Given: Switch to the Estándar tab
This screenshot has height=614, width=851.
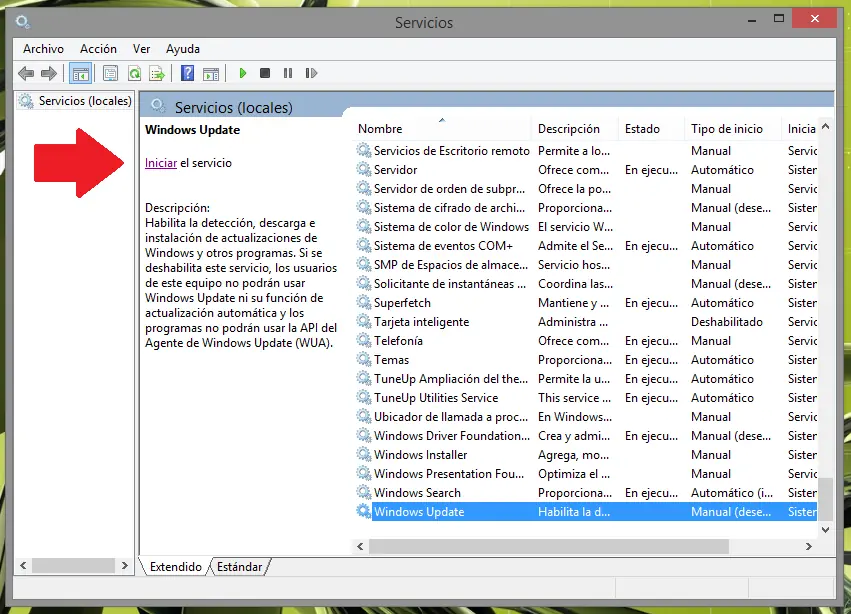Looking at the screenshot, I should [x=239, y=567].
